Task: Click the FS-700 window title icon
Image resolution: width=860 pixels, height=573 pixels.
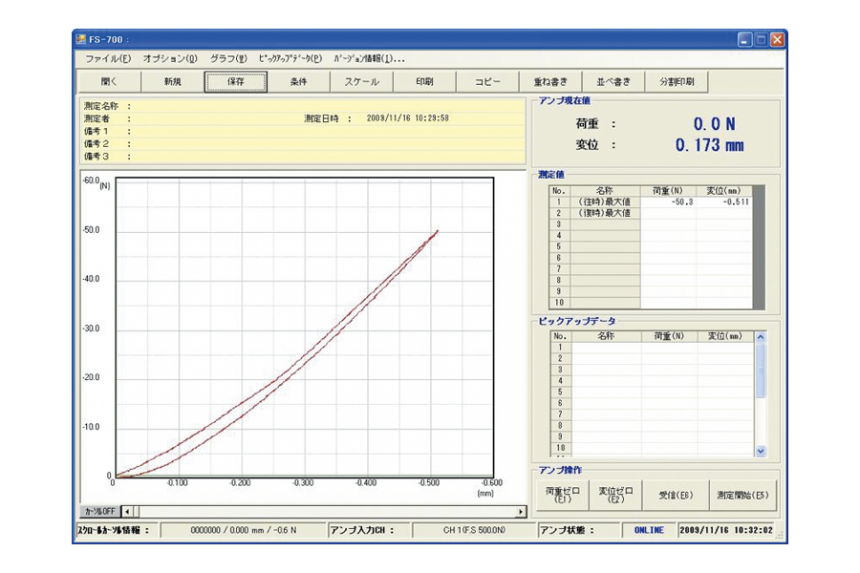Action: tap(81, 39)
